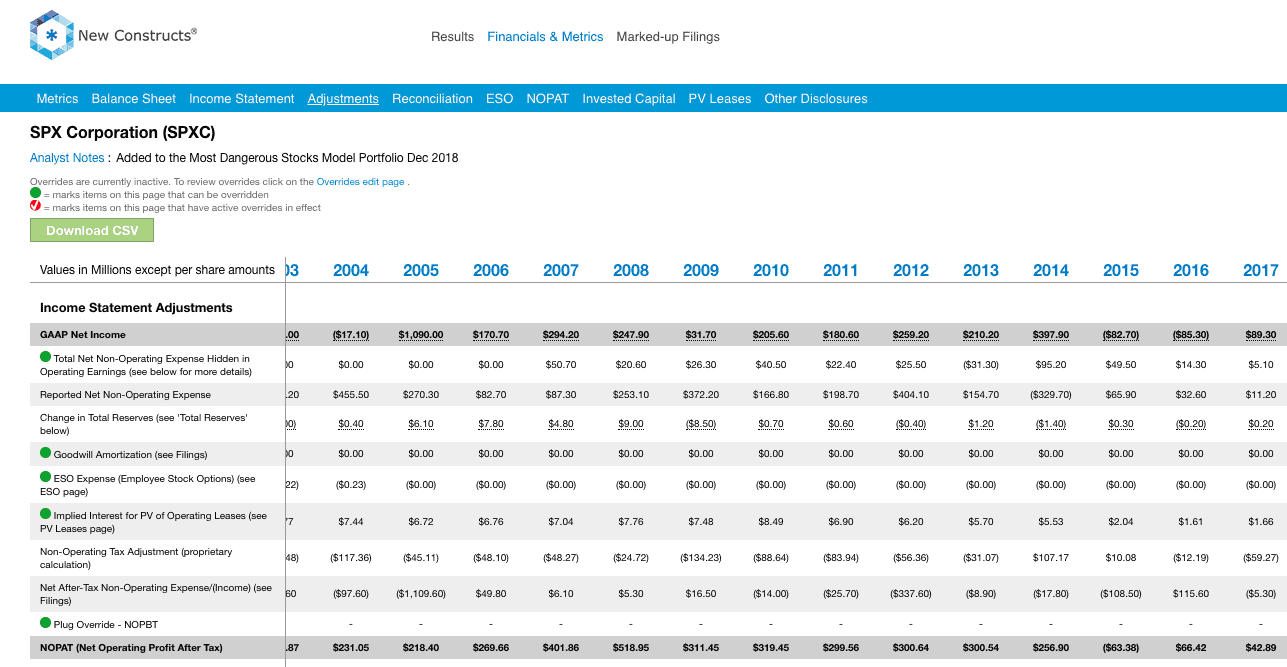The image size is (1287, 667).
Task: Click GAAP Net Income 2004 value ($17.10)
Action: click(x=351, y=335)
